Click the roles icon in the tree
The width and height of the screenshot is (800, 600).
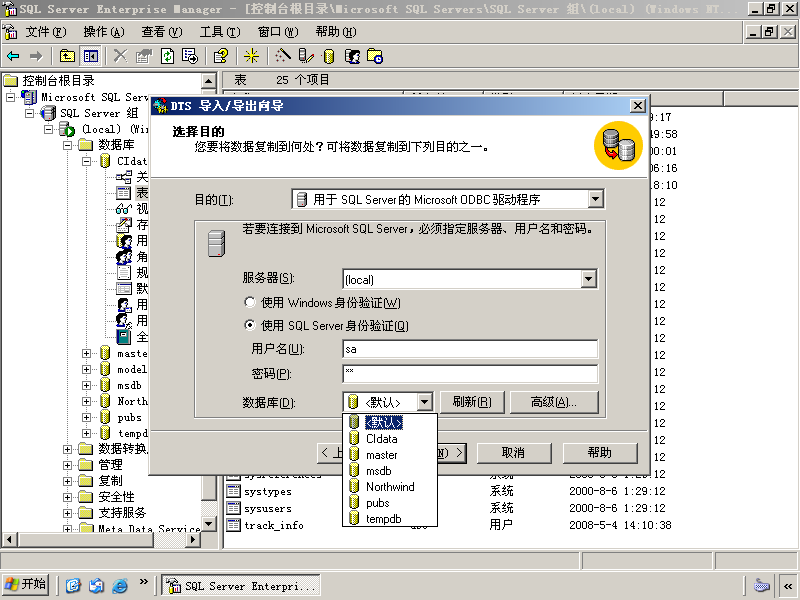[x=124, y=257]
